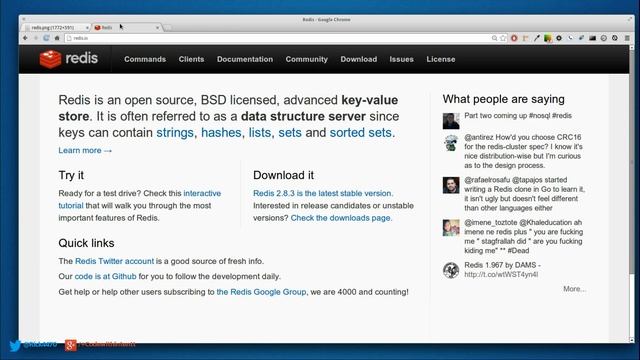
Task: Open a new tab with the button
Action: (168, 28)
